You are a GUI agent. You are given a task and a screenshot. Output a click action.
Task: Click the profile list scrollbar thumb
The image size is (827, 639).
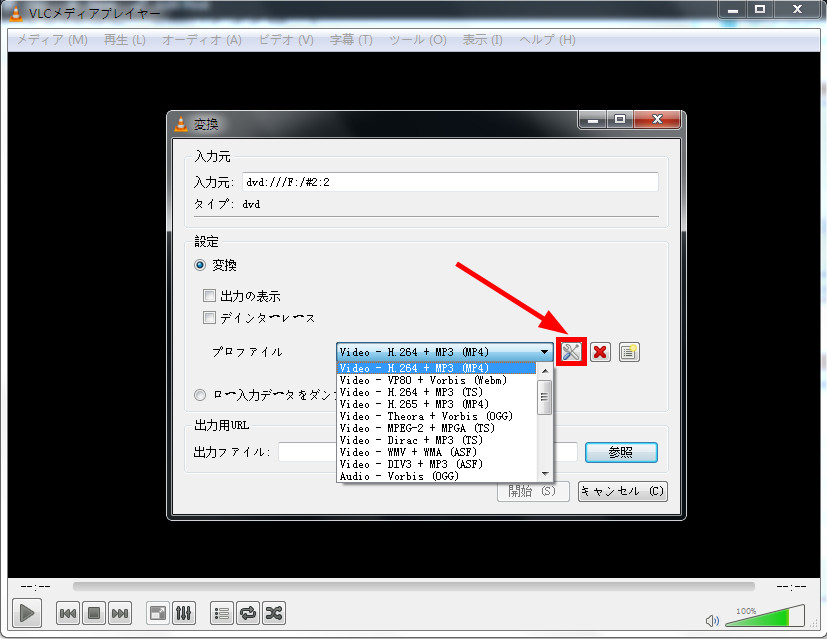544,396
